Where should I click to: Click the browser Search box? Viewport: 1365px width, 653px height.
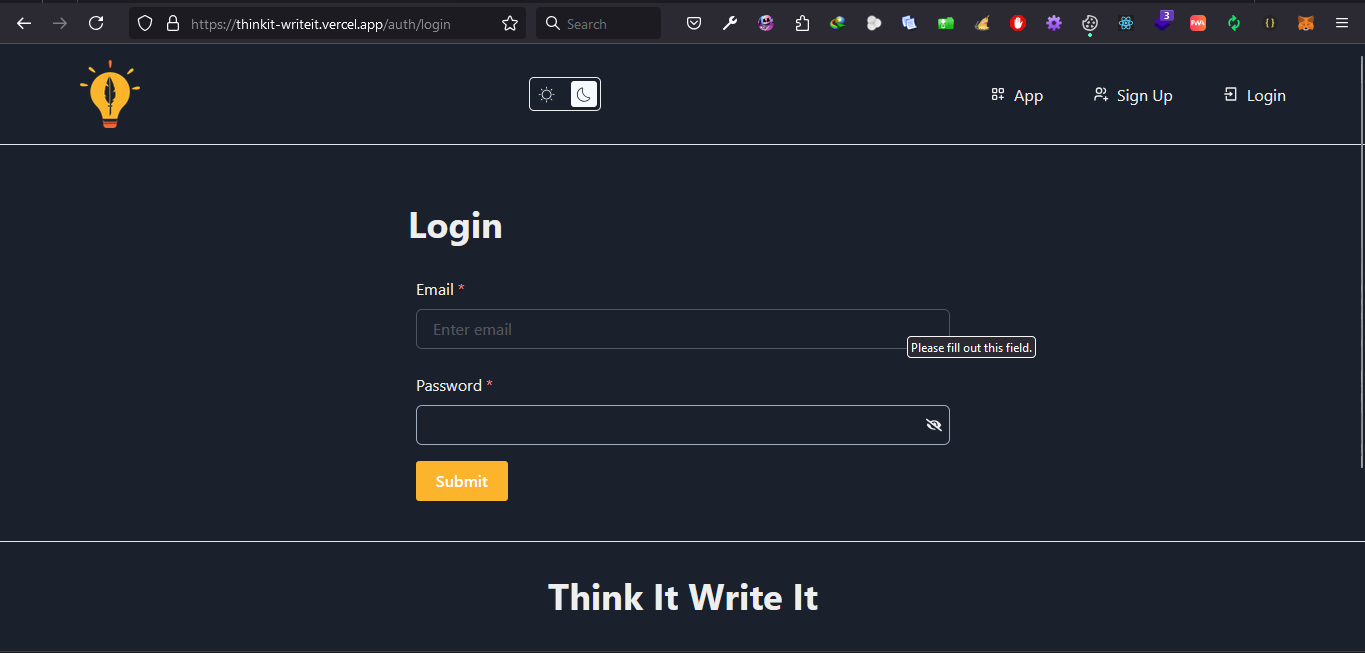click(x=598, y=23)
